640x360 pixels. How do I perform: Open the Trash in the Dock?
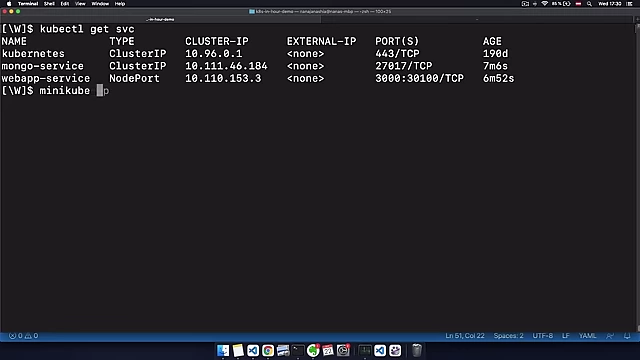[x=416, y=350]
